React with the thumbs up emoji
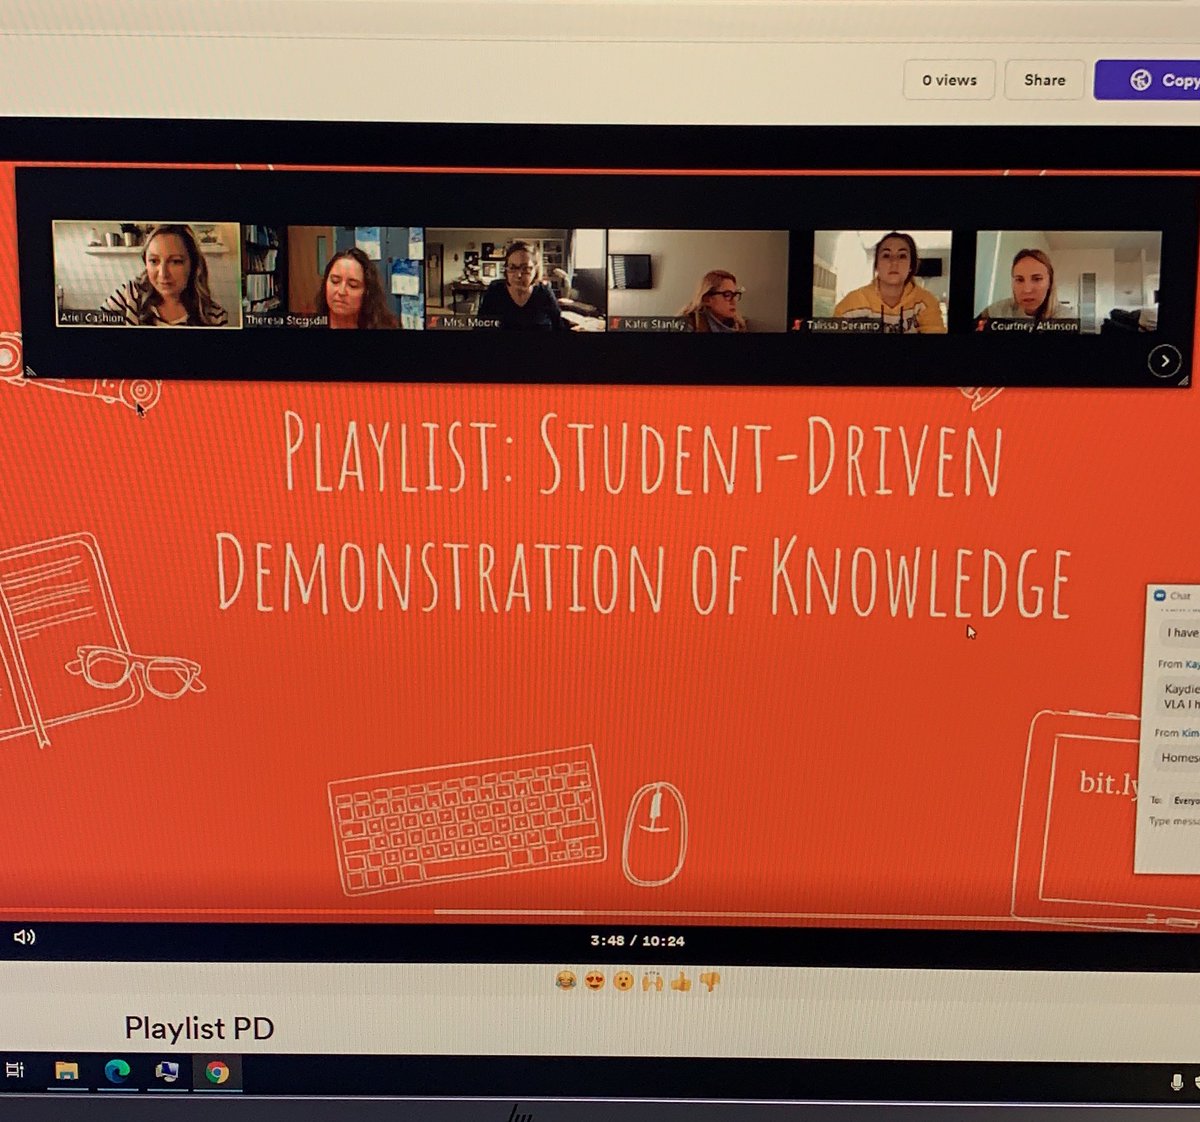Viewport: 1200px width, 1122px height. pos(681,982)
